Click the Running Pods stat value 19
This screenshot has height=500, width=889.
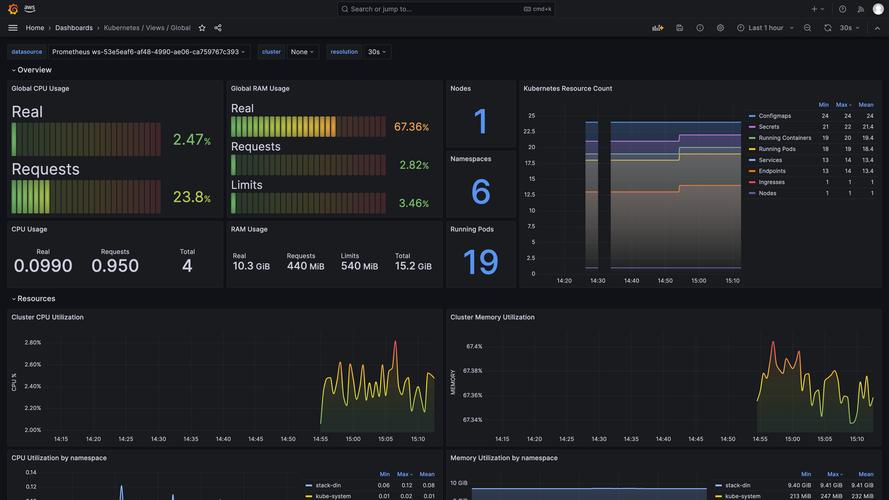pyautogui.click(x=480, y=262)
